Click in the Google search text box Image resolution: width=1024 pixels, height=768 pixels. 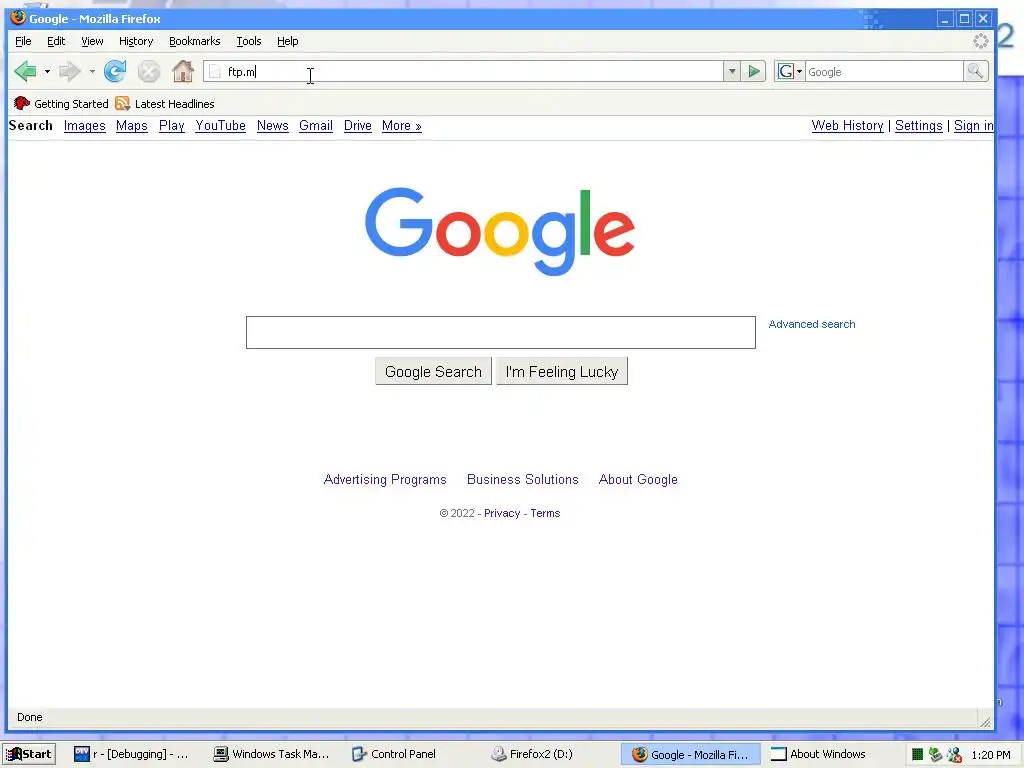coord(501,332)
